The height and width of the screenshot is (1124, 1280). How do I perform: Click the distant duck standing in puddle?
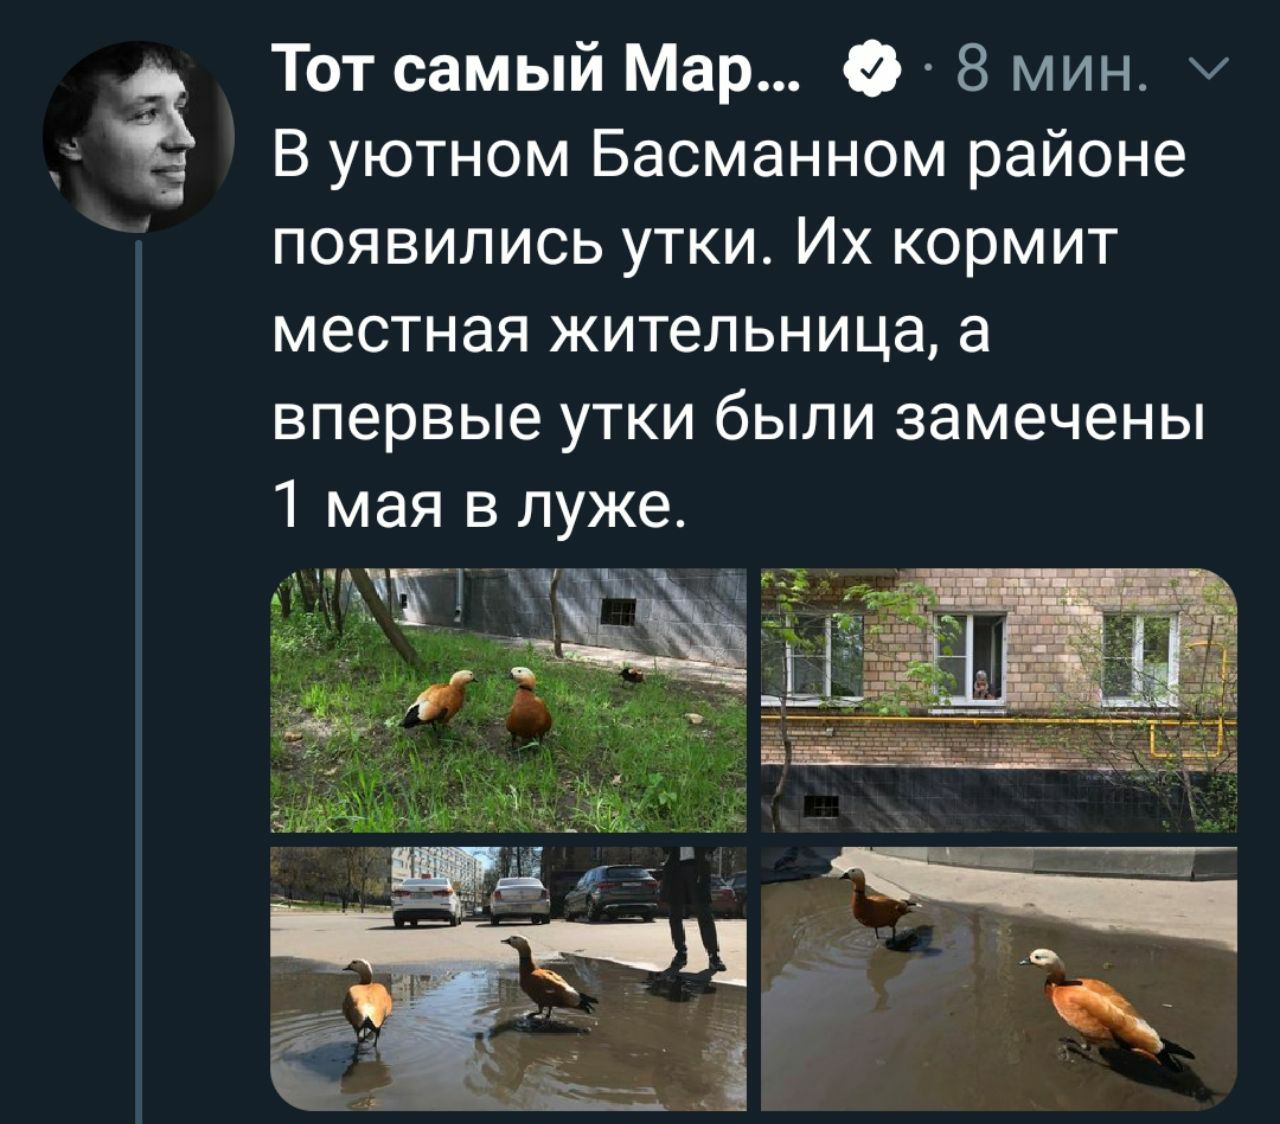[x=876, y=903]
